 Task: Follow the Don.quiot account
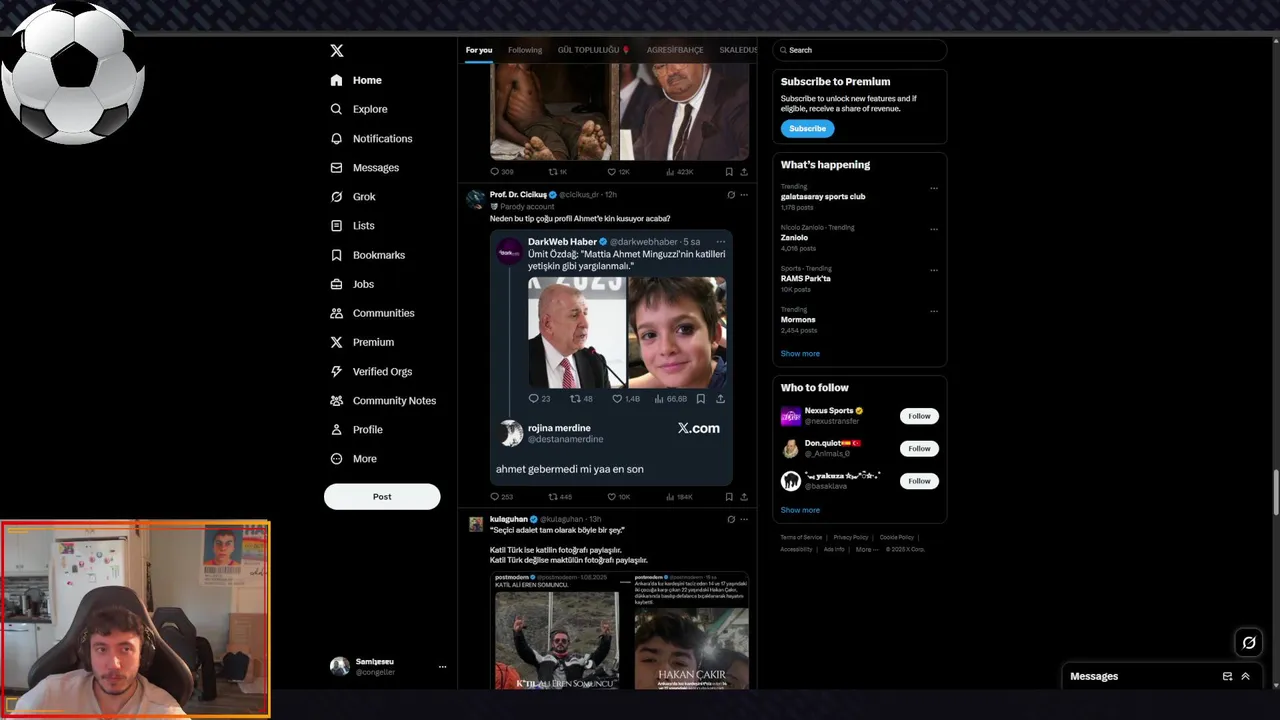pyautogui.click(x=919, y=448)
